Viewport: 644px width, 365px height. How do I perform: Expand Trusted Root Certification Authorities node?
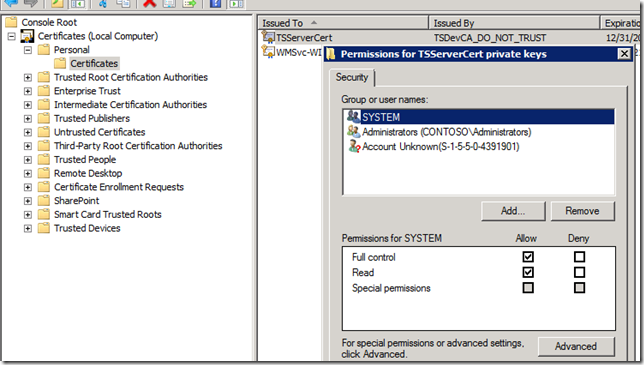pyautogui.click(x=28, y=77)
